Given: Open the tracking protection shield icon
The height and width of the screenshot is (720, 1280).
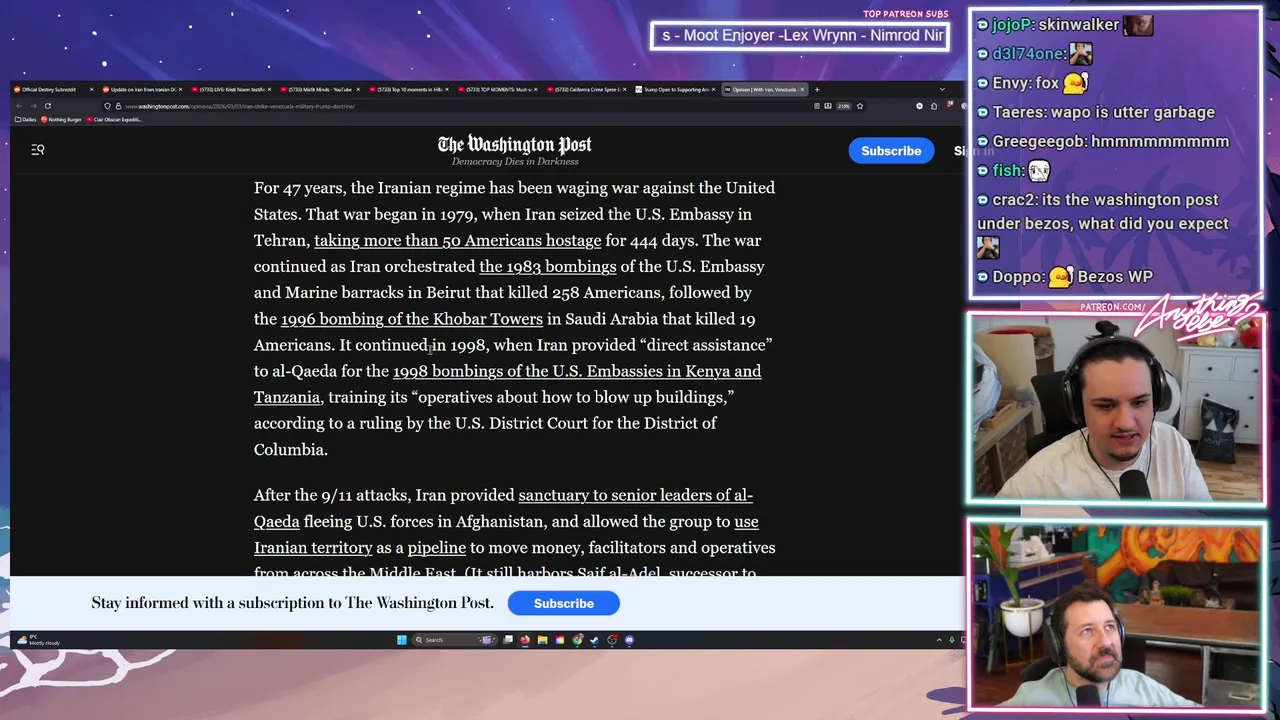Looking at the screenshot, I should tap(107, 106).
